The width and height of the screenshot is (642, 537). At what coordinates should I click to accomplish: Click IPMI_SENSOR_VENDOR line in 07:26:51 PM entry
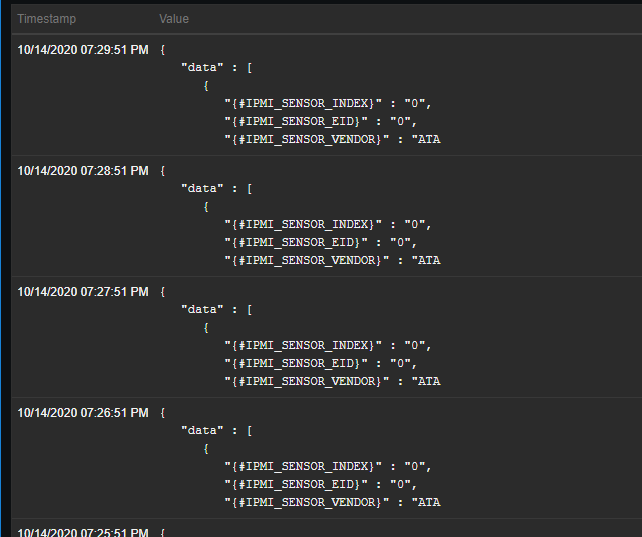point(332,503)
